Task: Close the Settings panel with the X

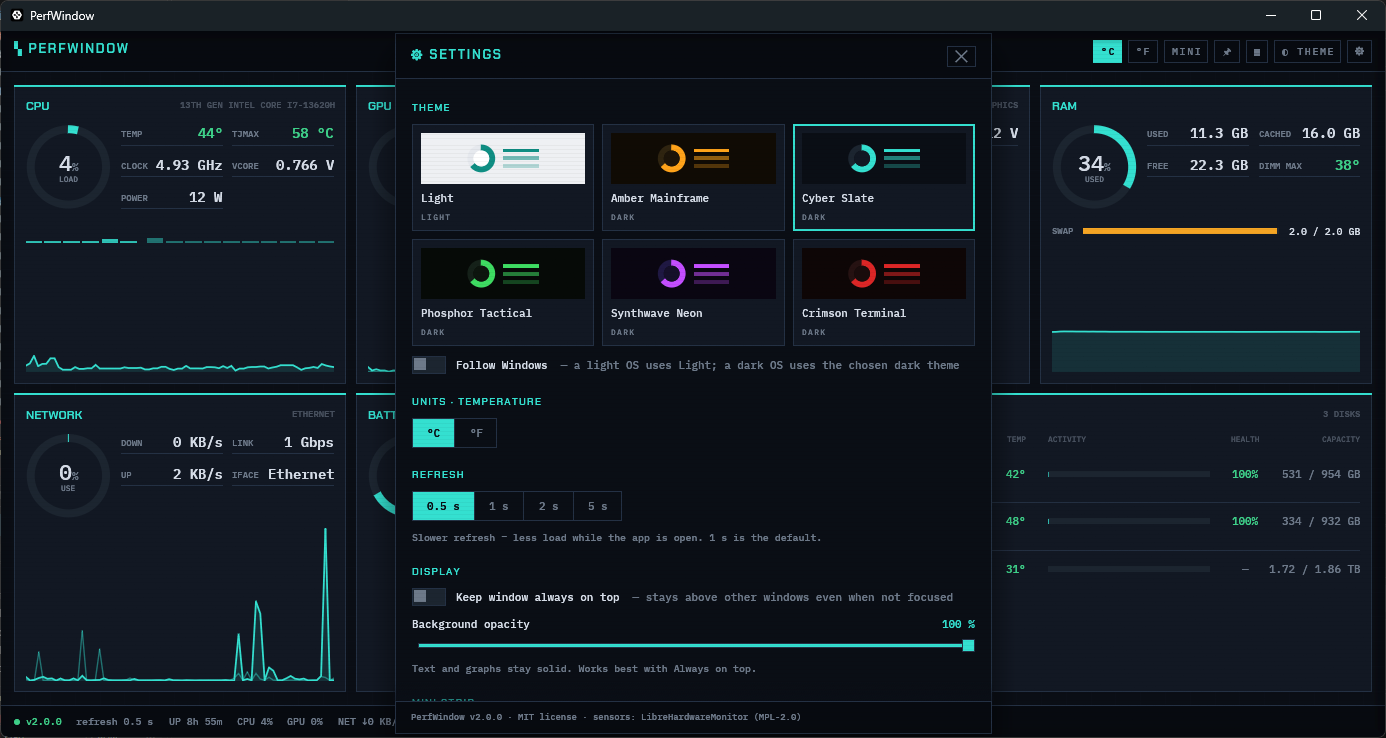Action: [961, 56]
